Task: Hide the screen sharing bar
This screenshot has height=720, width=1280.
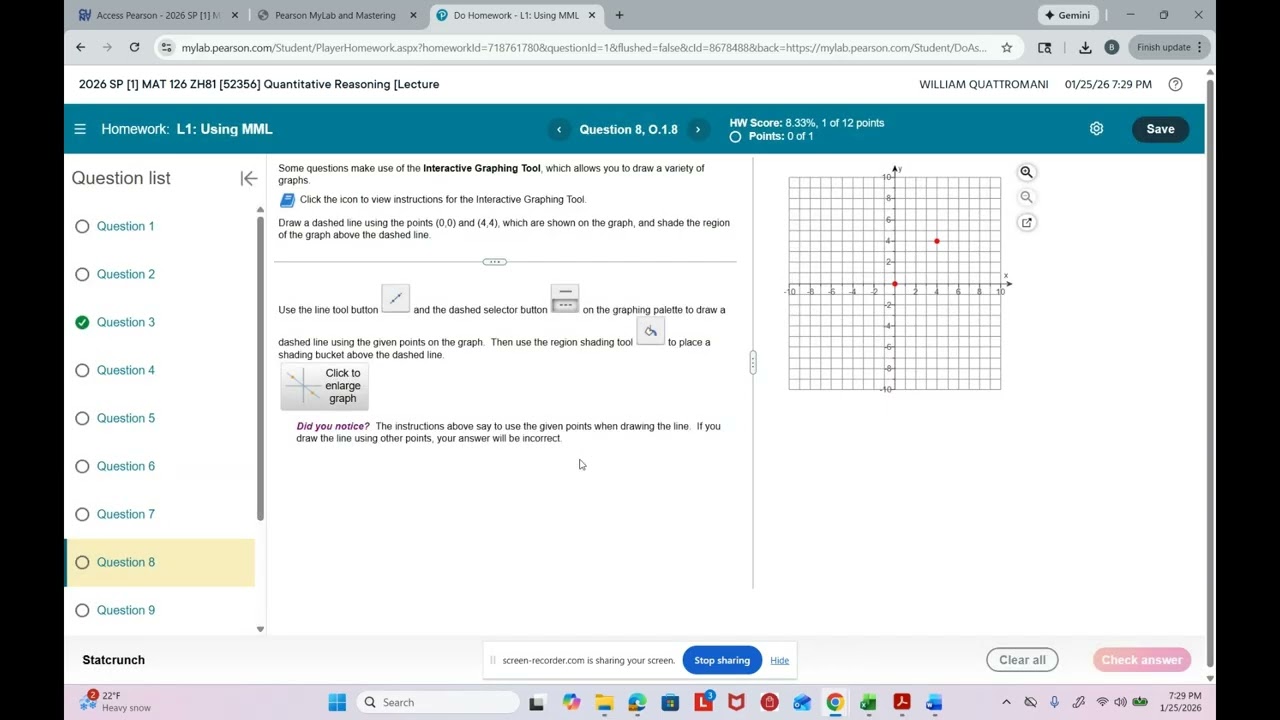Action: coord(779,660)
